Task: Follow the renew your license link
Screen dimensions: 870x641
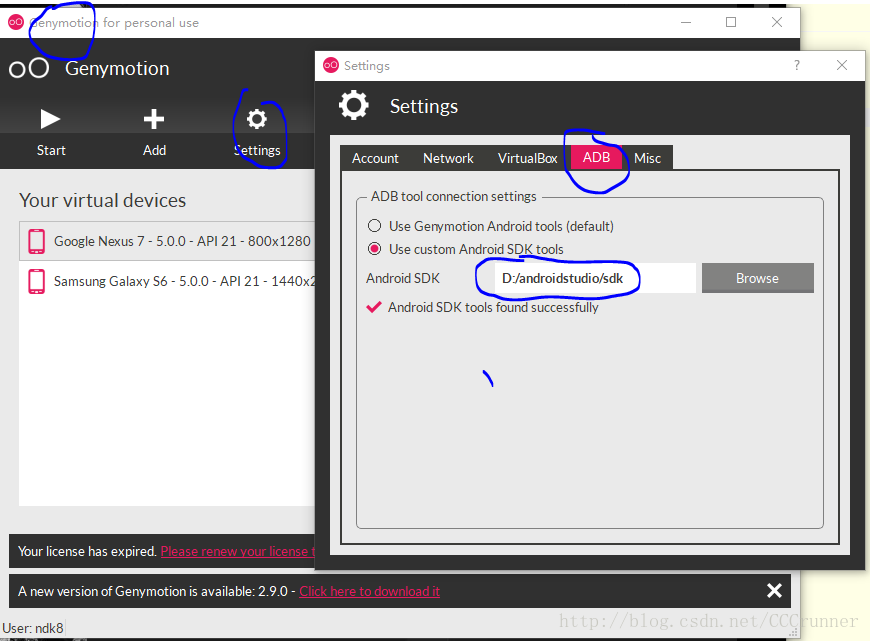Action: coord(237,551)
